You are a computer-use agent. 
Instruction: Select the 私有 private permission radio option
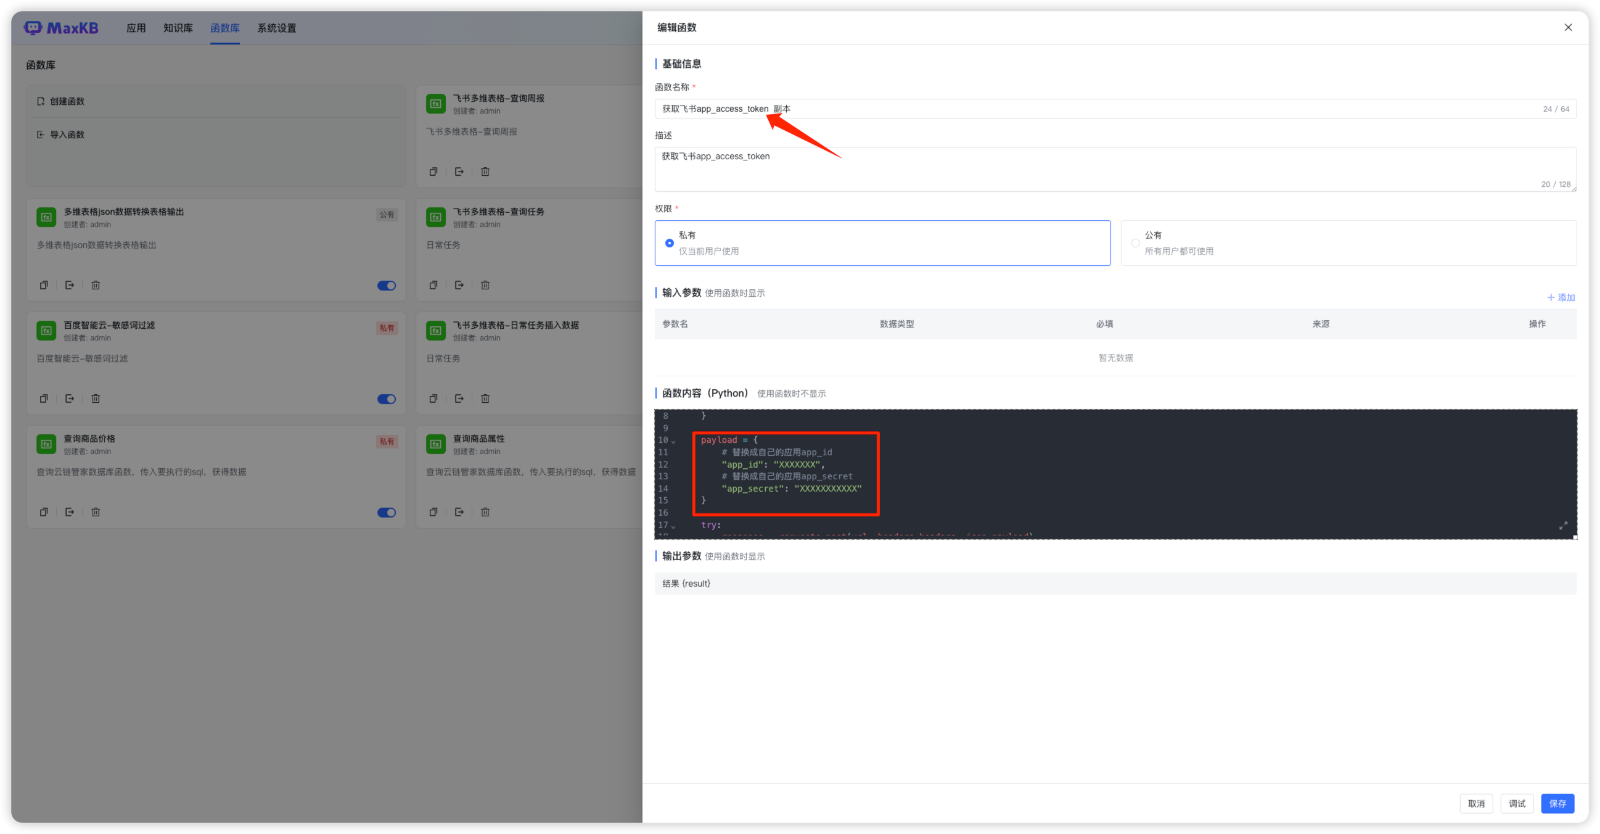[x=670, y=243]
